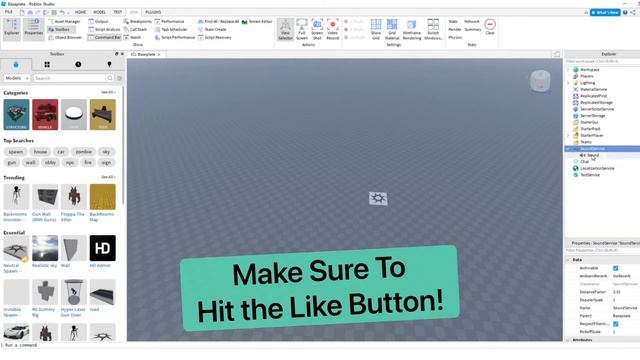Click See All next to Categories

pos(108,92)
